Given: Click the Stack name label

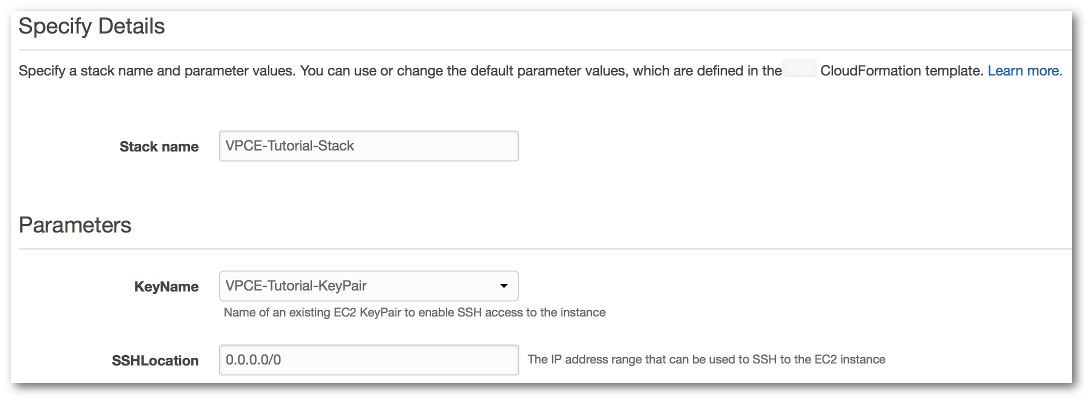Looking at the screenshot, I should click(159, 146).
